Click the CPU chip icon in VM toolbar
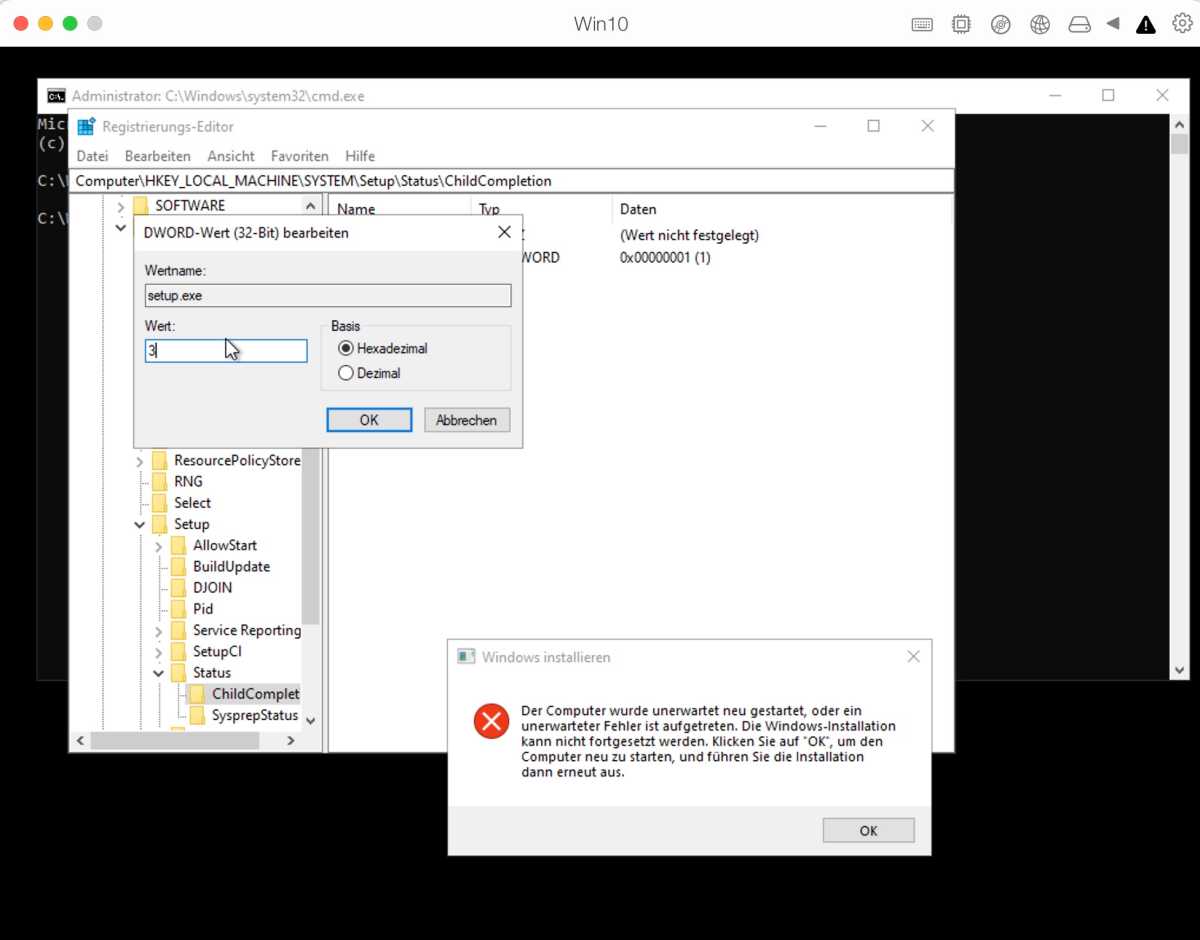Image resolution: width=1200 pixels, height=940 pixels. (x=961, y=25)
